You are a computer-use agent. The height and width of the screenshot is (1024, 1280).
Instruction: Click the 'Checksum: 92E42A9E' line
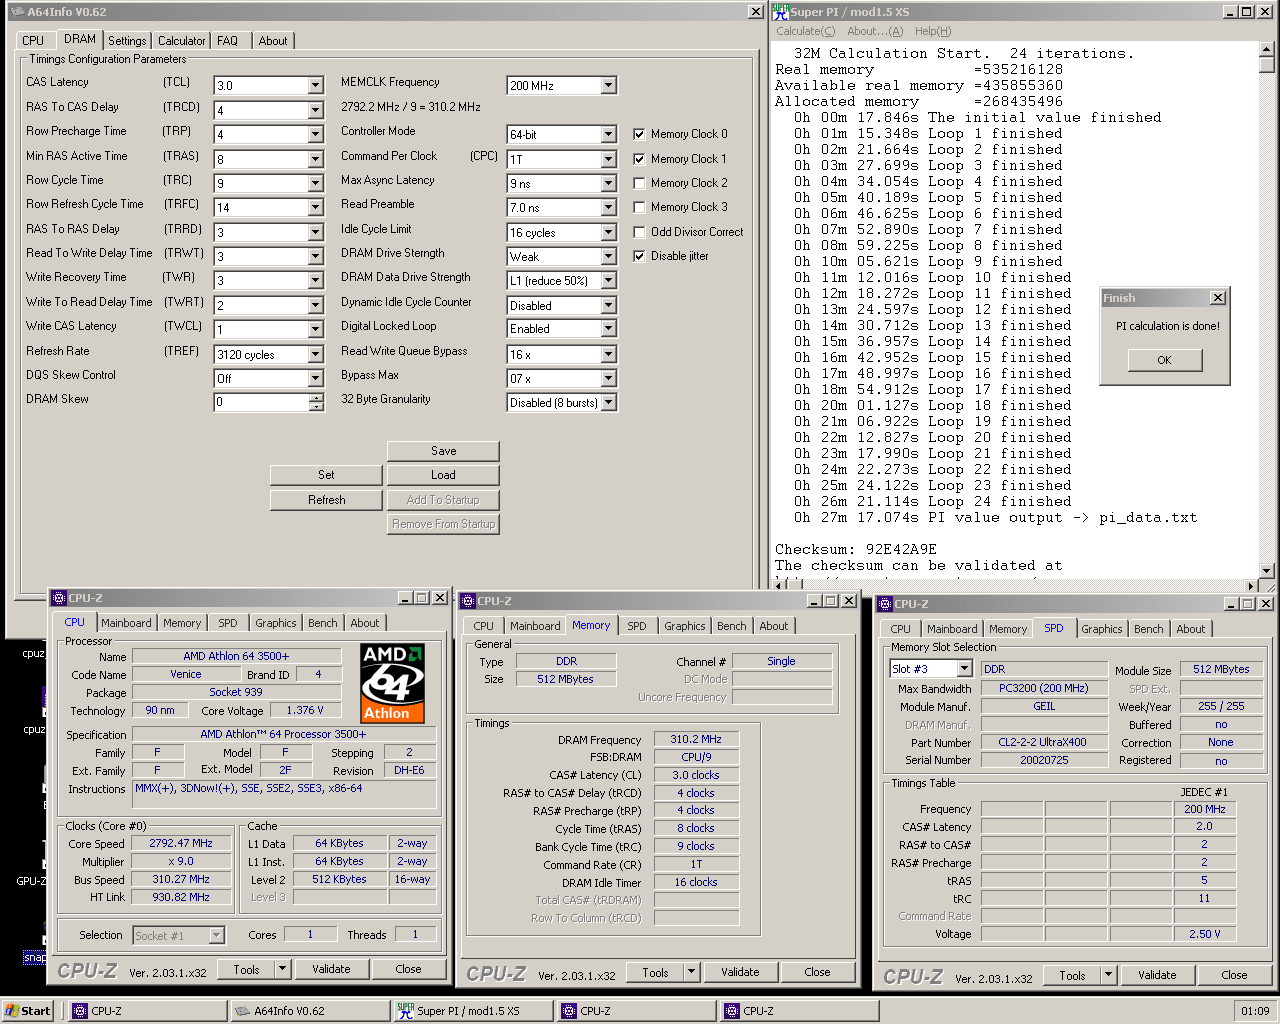[856, 549]
